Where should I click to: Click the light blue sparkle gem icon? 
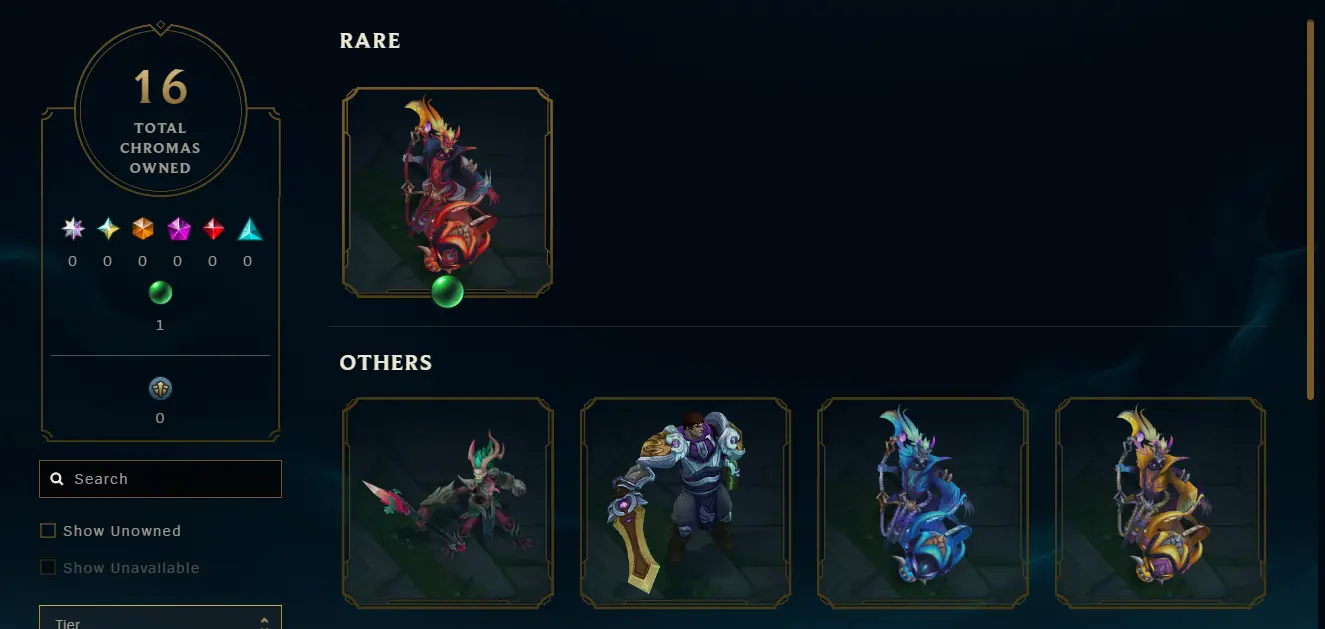pos(108,229)
